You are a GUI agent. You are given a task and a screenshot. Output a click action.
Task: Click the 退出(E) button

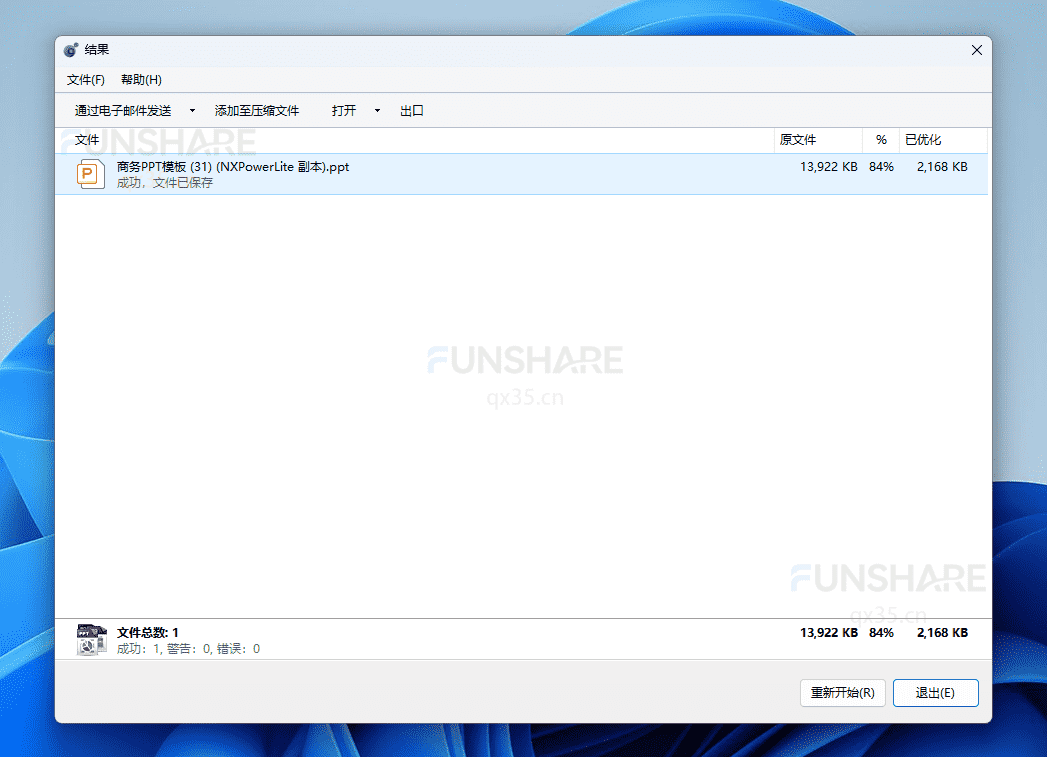[935, 692]
